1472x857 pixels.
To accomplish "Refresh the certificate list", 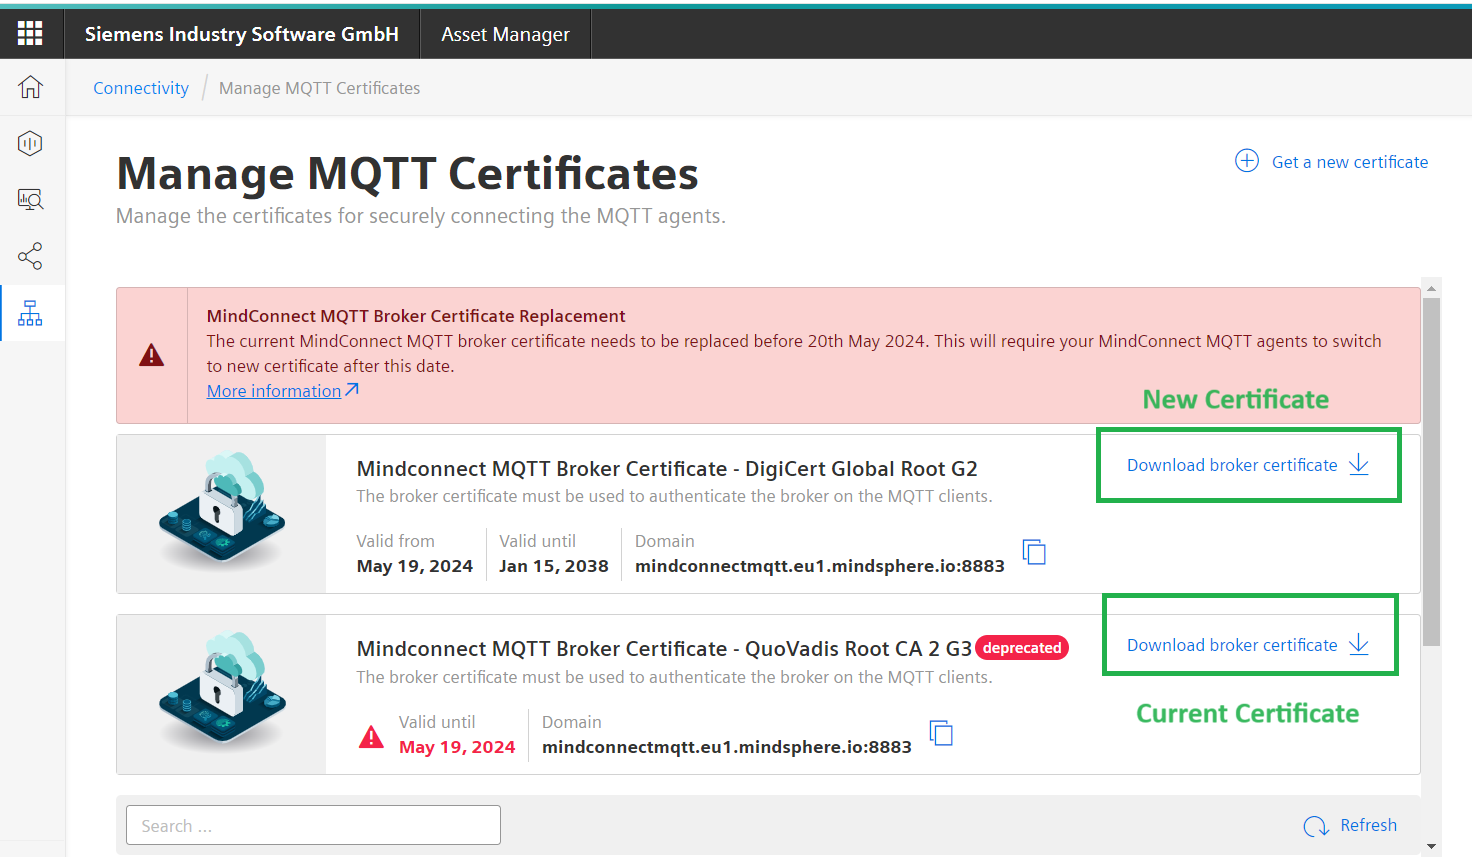I will (x=1350, y=825).
